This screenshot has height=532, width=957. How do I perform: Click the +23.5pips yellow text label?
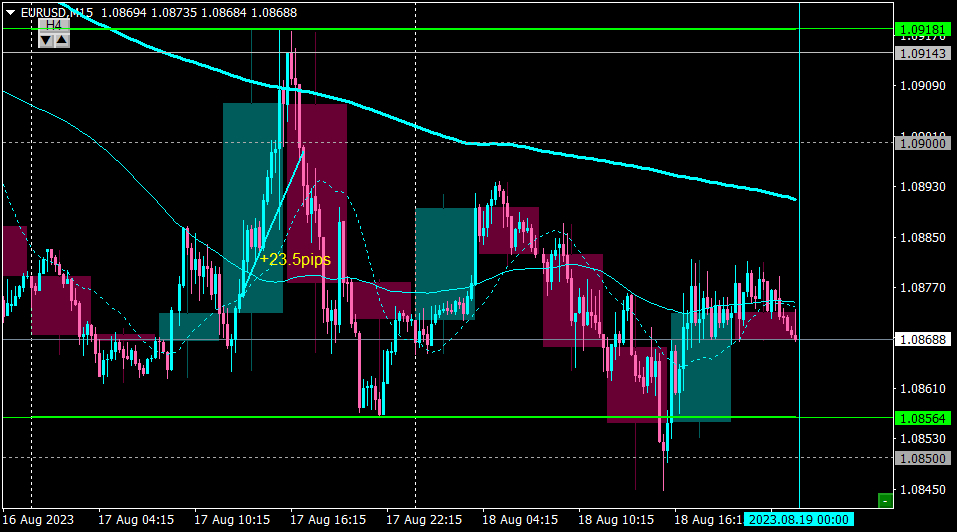pyautogui.click(x=295, y=259)
